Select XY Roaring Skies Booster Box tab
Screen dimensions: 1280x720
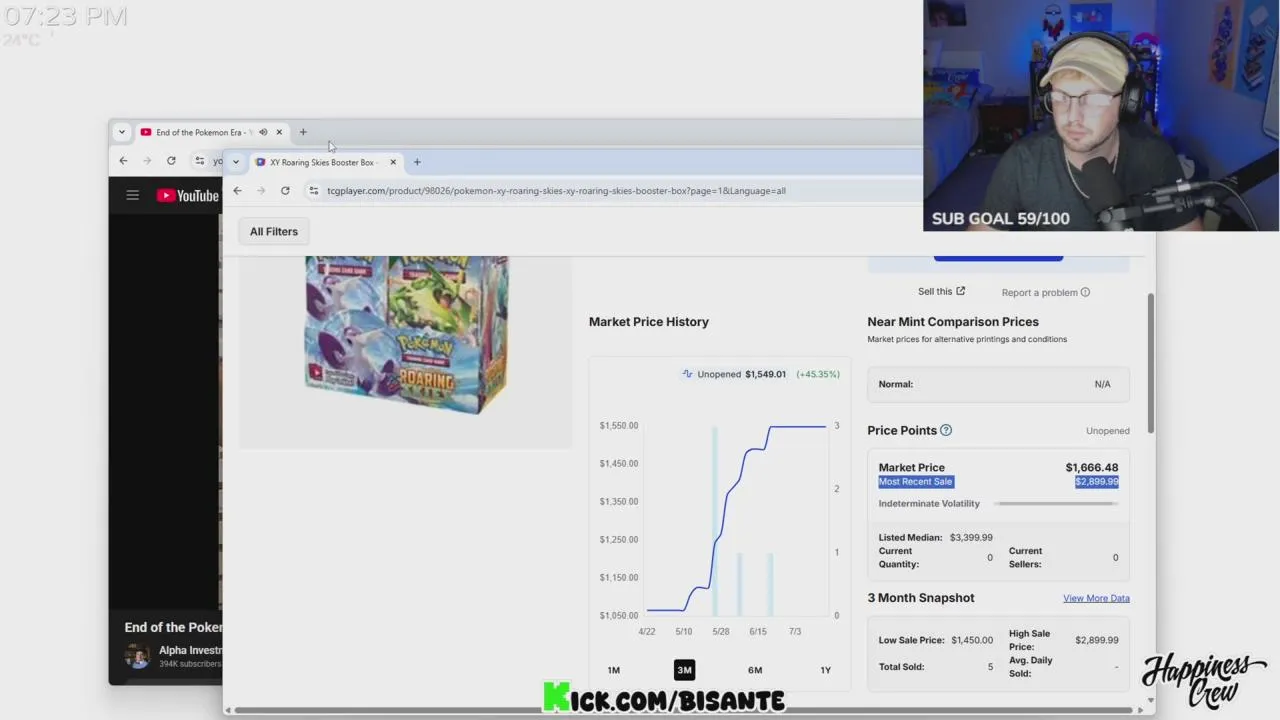pyautogui.click(x=320, y=162)
